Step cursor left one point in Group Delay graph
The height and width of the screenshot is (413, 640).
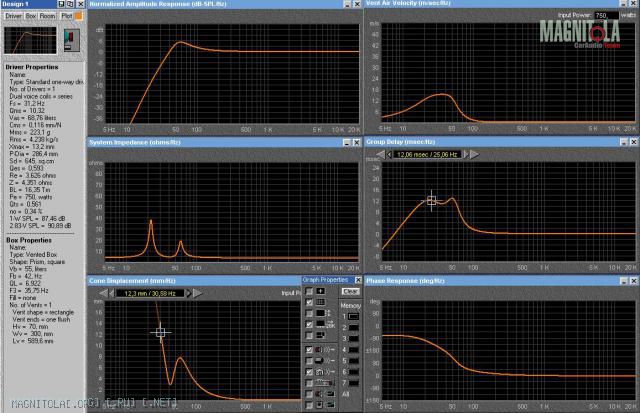click(x=389, y=154)
